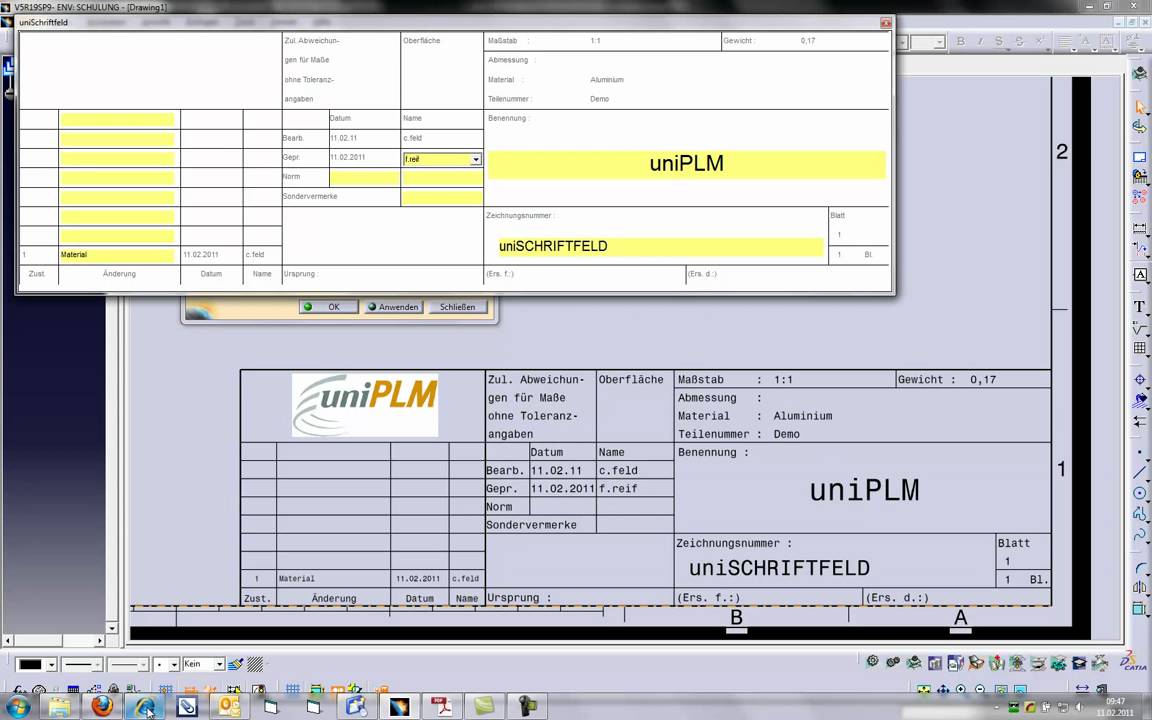
Task: Open the second line thickness dropdown
Action: pos(143,665)
